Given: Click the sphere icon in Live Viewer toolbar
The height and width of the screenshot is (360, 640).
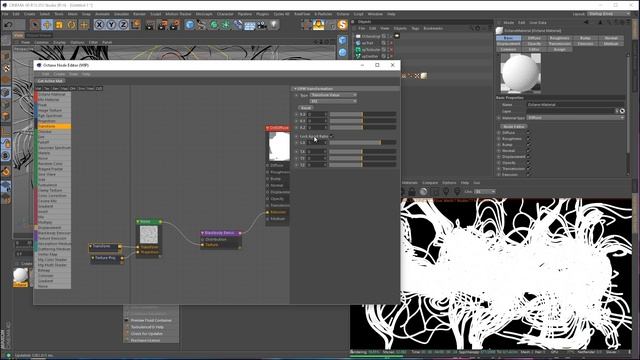Looking at the screenshot, I should pyautogui.click(x=424, y=191).
